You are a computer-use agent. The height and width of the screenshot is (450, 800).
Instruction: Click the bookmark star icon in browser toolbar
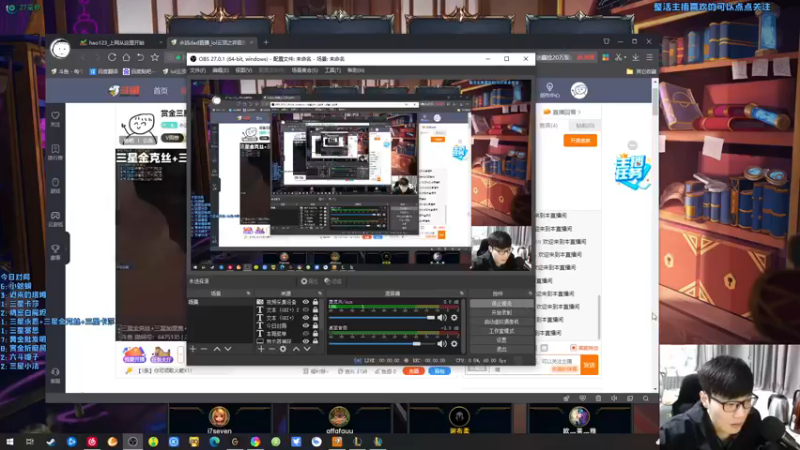tap(155, 57)
